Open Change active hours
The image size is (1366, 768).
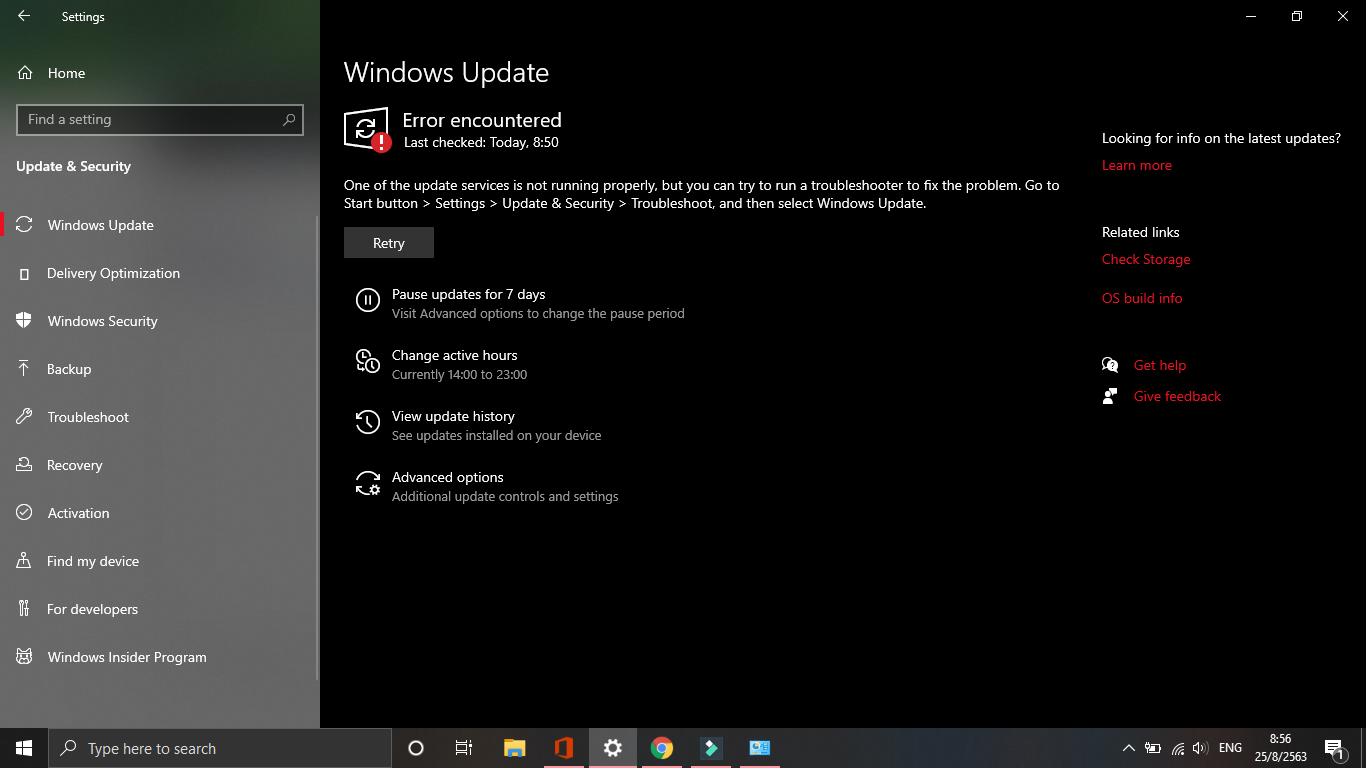(x=454, y=355)
